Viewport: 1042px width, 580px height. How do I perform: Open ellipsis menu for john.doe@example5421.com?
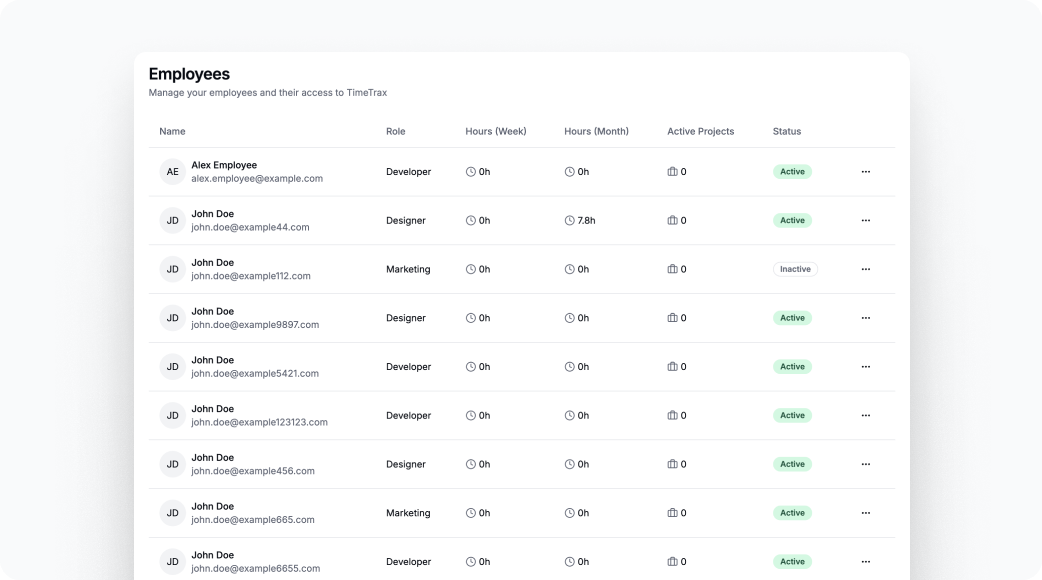point(865,367)
